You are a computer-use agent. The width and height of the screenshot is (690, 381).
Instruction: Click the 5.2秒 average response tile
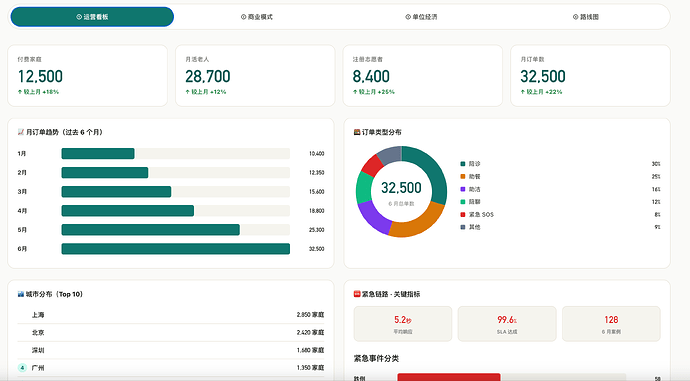(403, 324)
